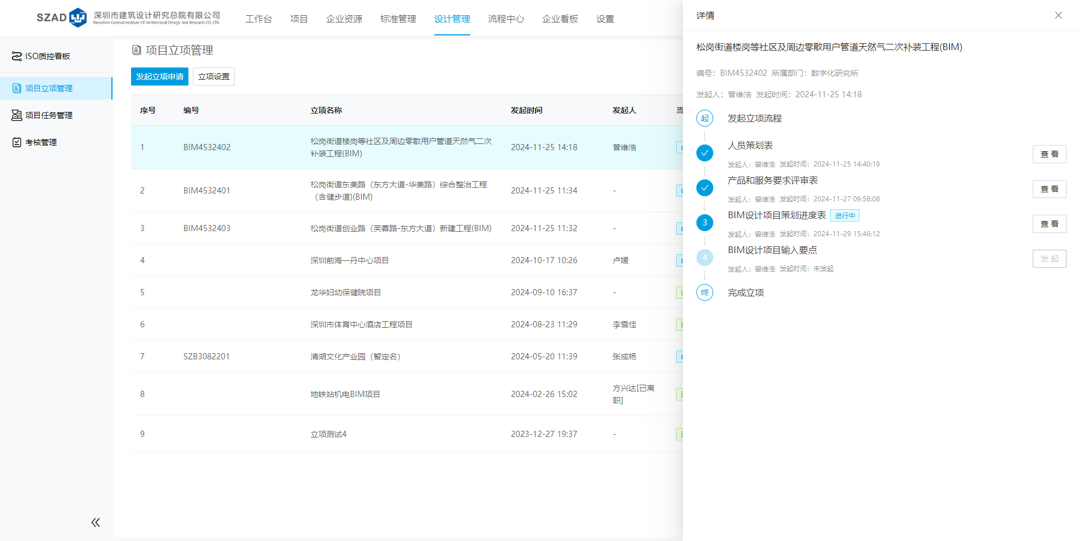Click the 终 end step circle
1080x541 pixels.
click(x=704, y=293)
